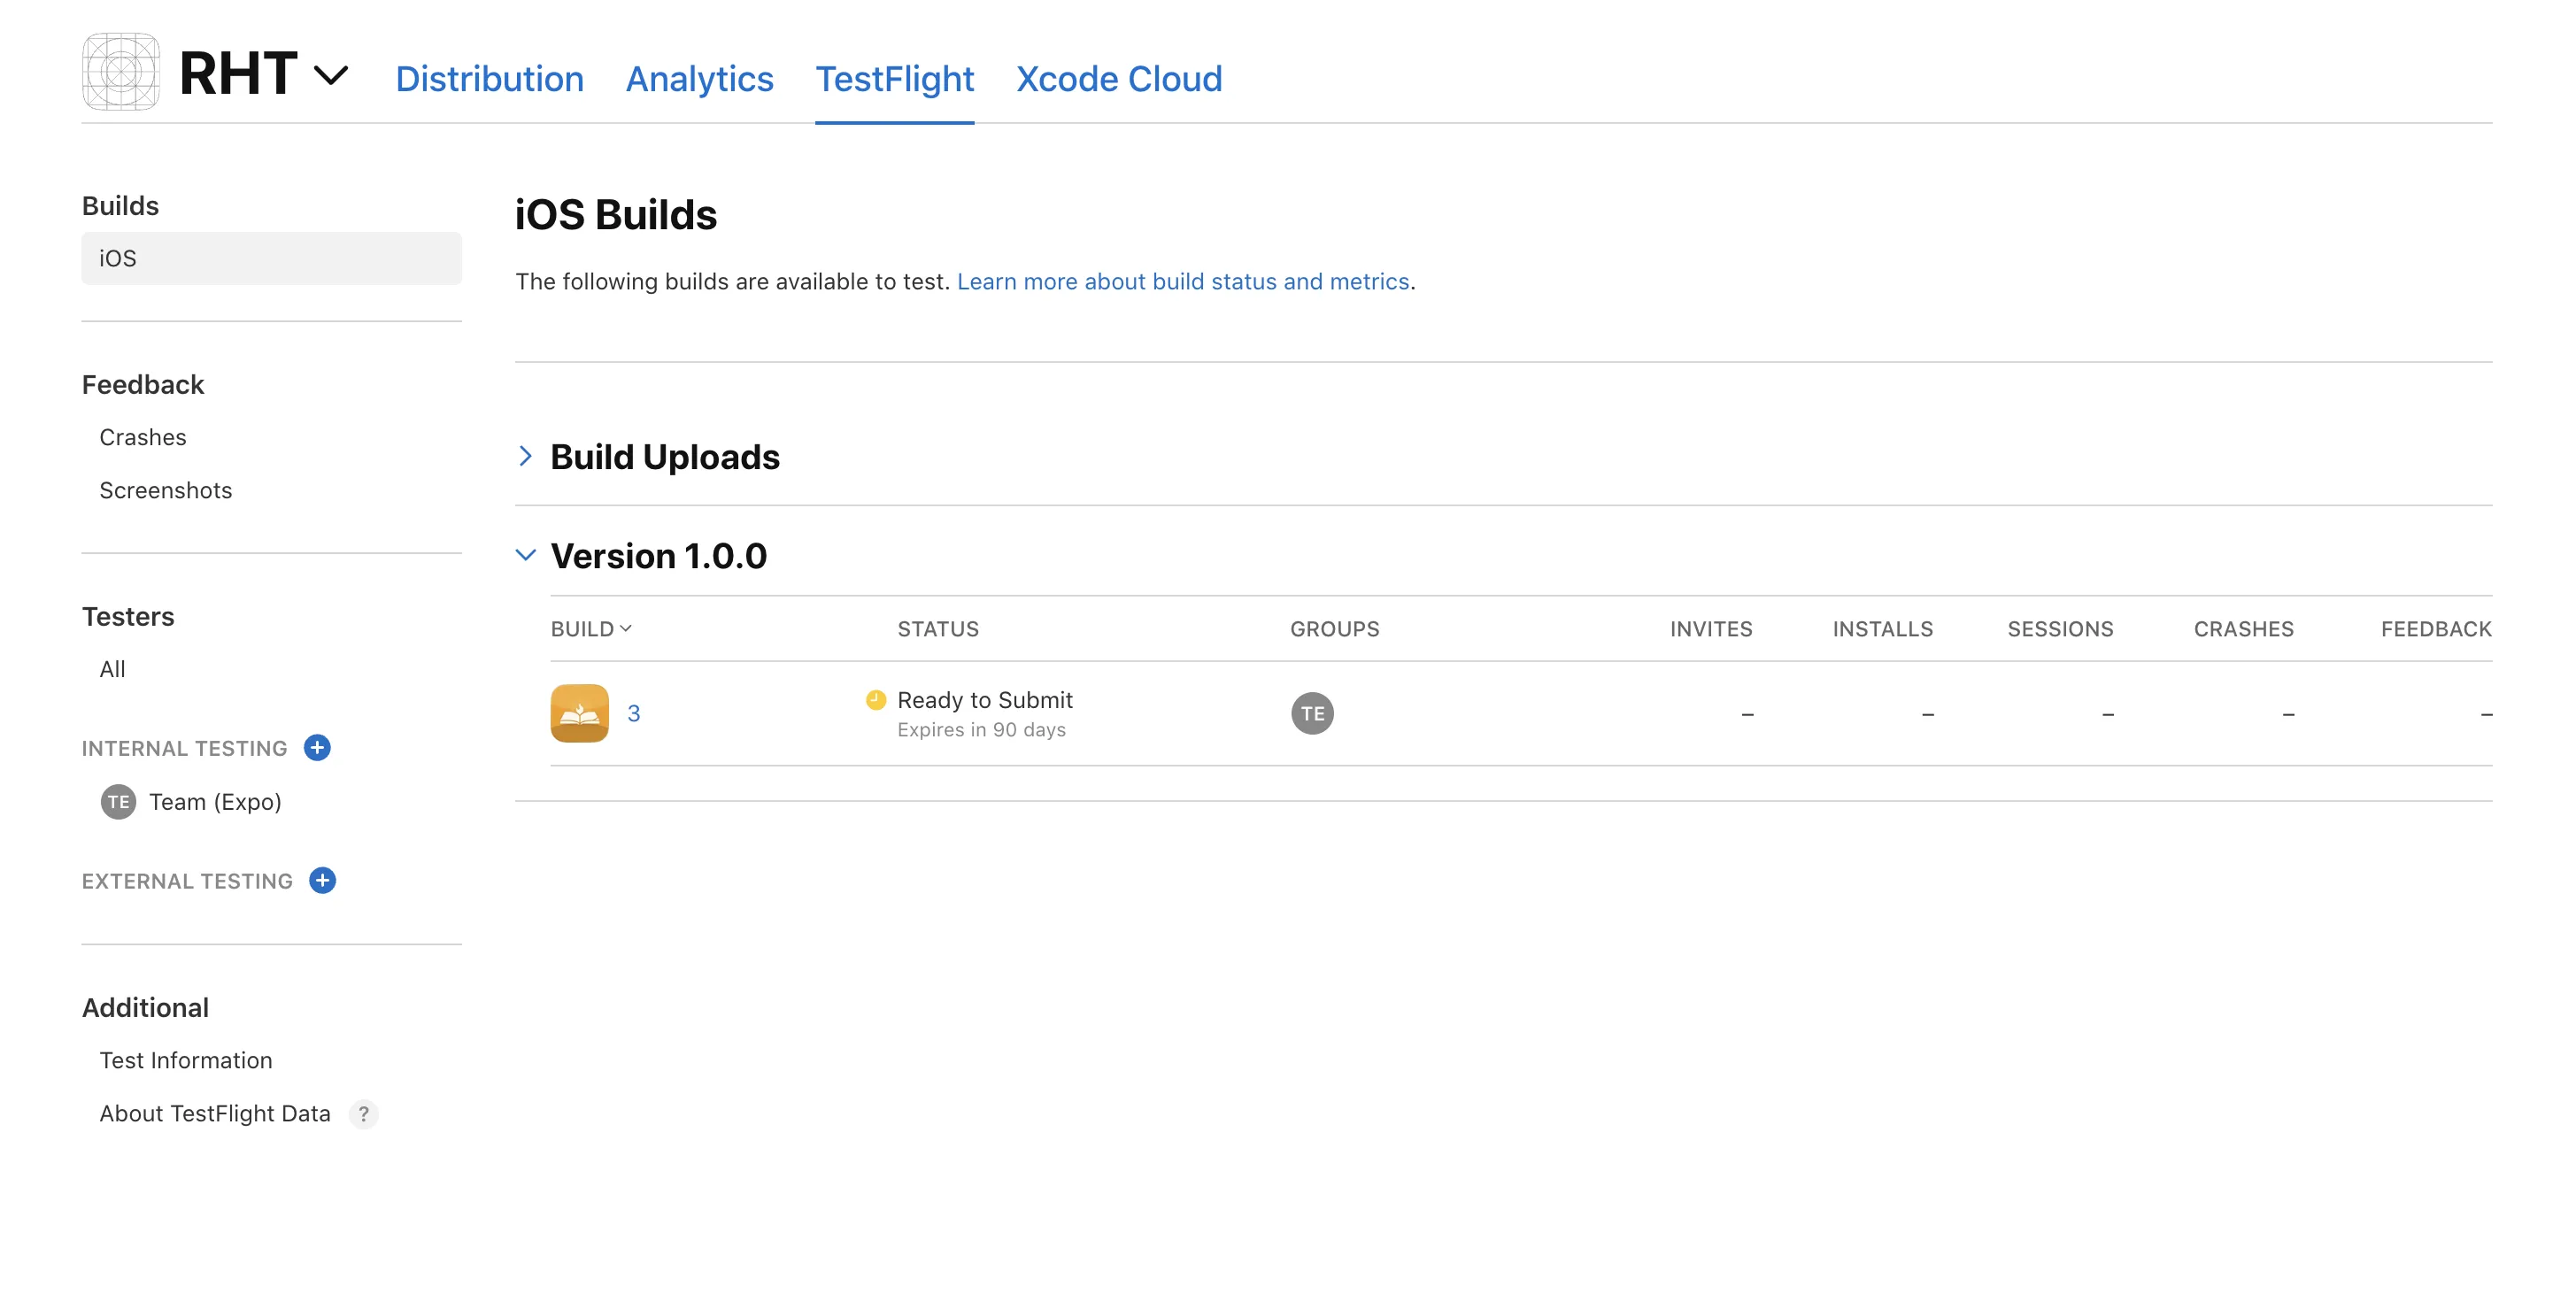2576x1294 pixels.
Task: Add a new external testing group
Action: pyautogui.click(x=322, y=880)
